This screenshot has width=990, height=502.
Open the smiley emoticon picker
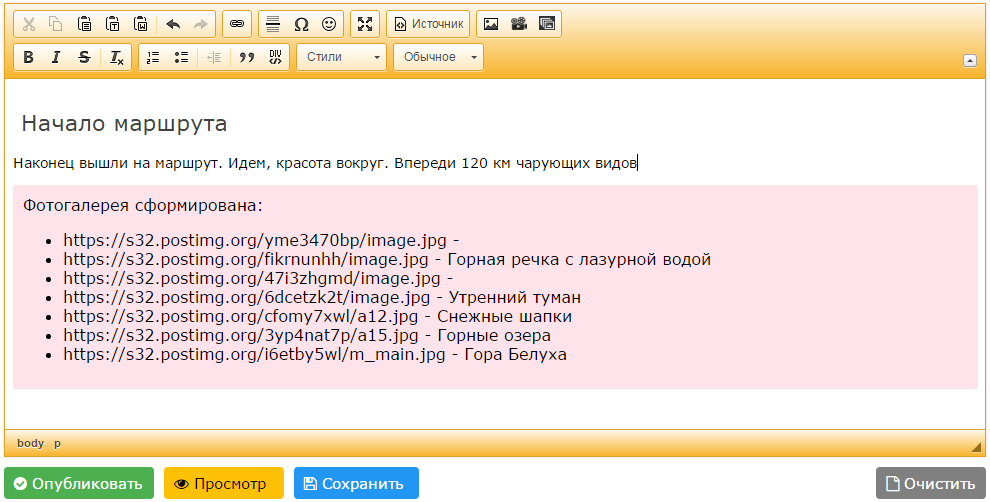(329, 24)
